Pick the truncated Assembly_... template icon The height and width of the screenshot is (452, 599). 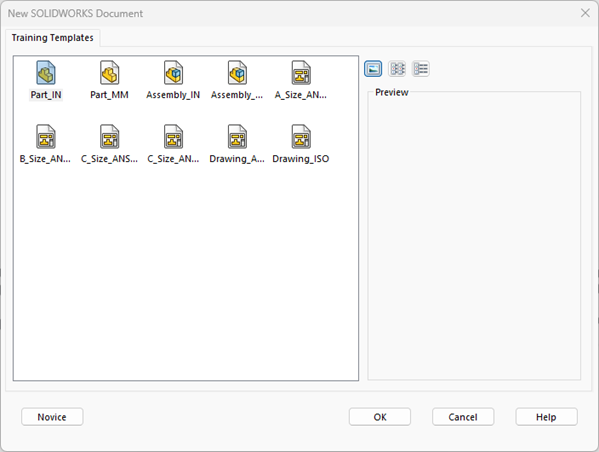click(237, 73)
